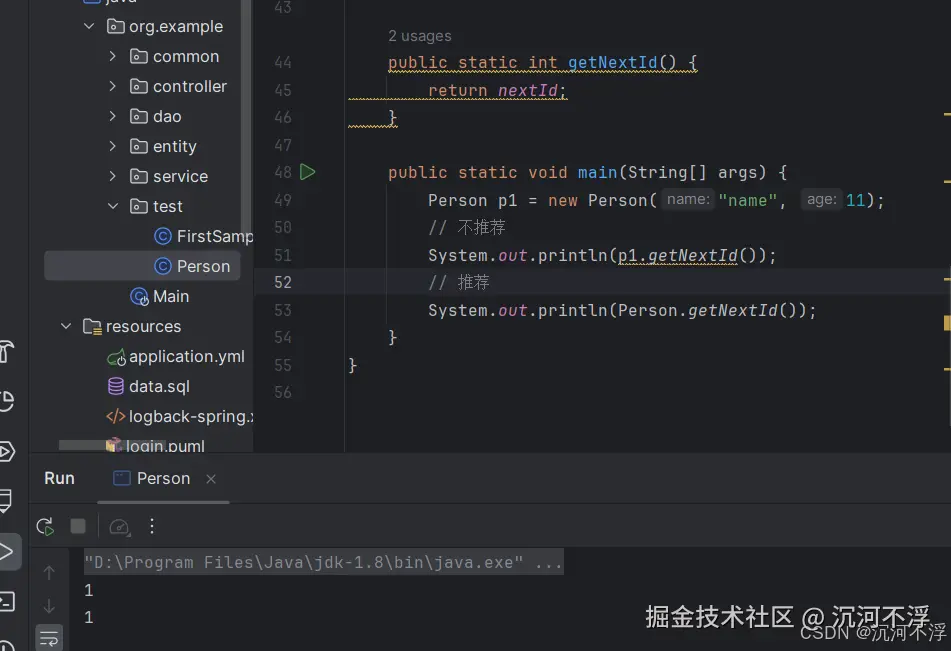Click the up arrow in the console gutter

pyautogui.click(x=49, y=573)
